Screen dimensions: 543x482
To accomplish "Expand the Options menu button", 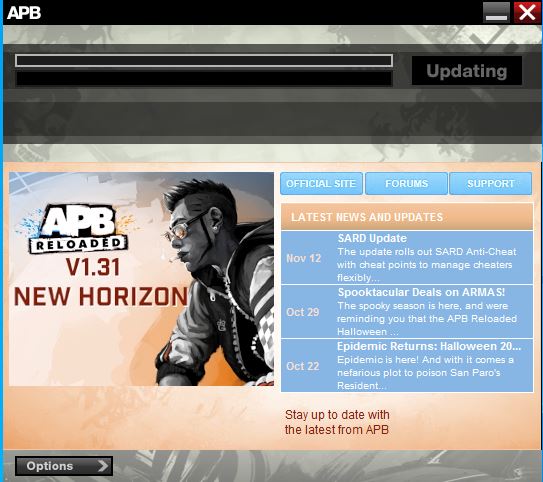I will (64, 466).
